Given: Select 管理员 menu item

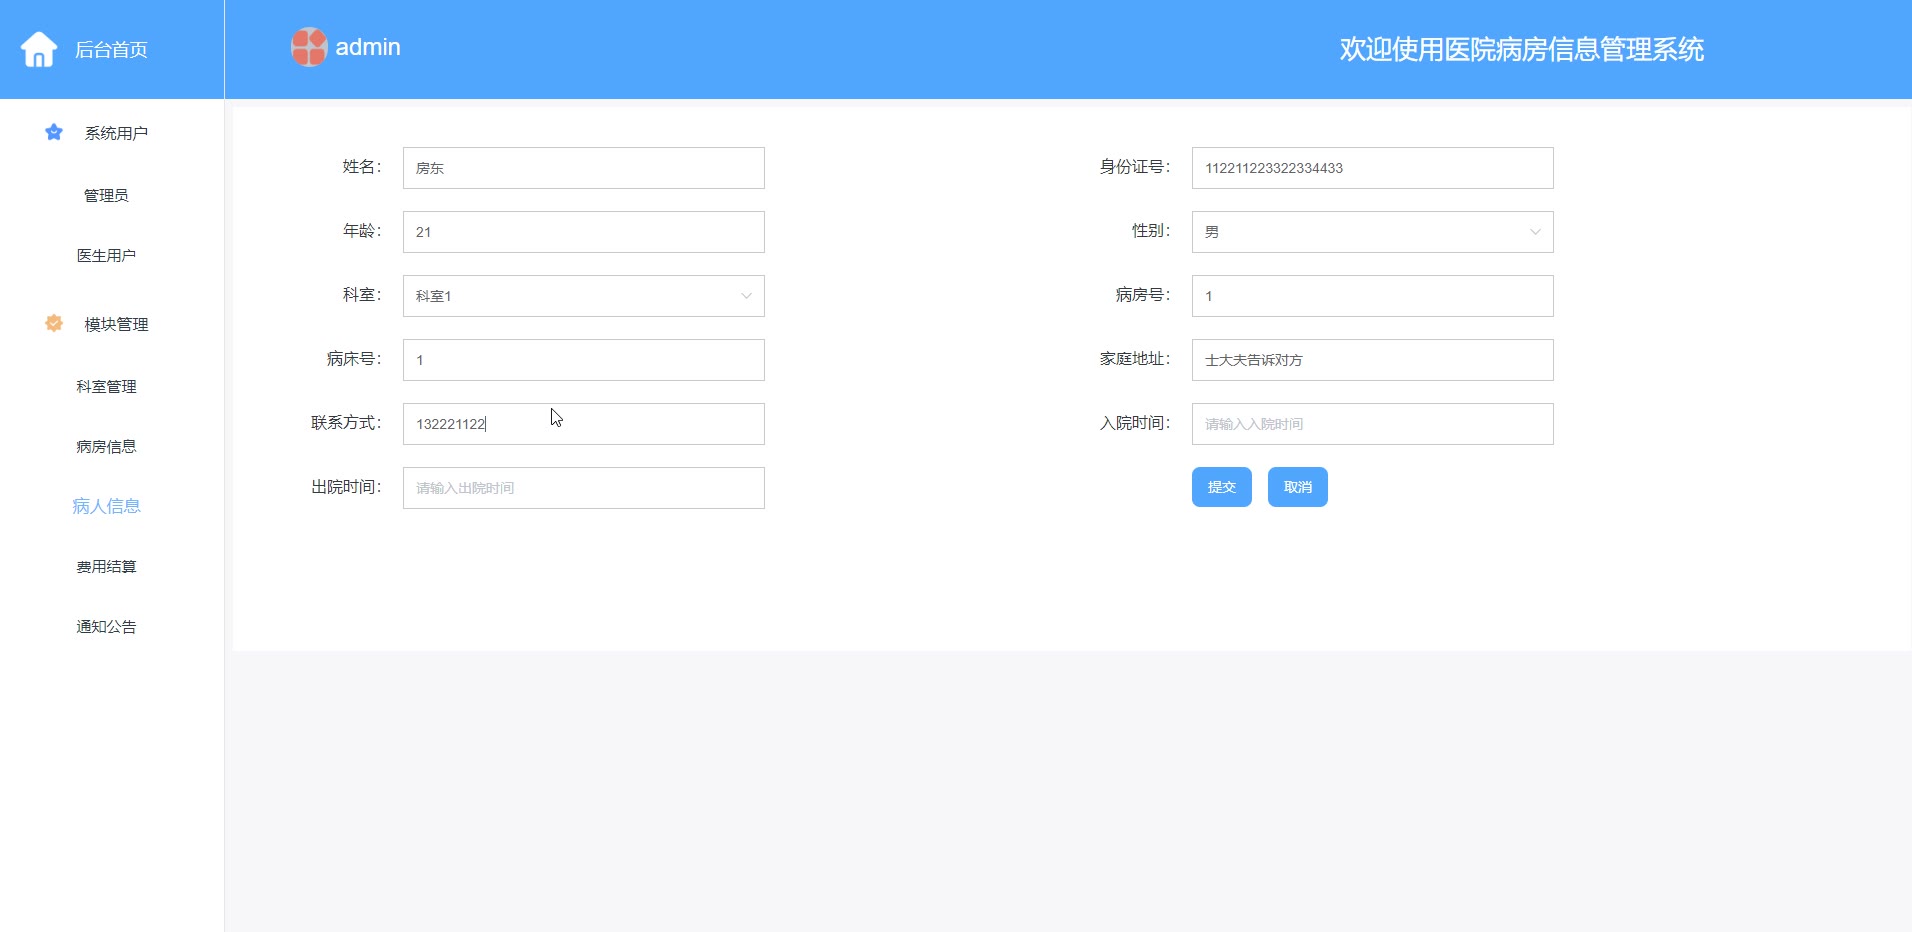Looking at the screenshot, I should [106, 195].
